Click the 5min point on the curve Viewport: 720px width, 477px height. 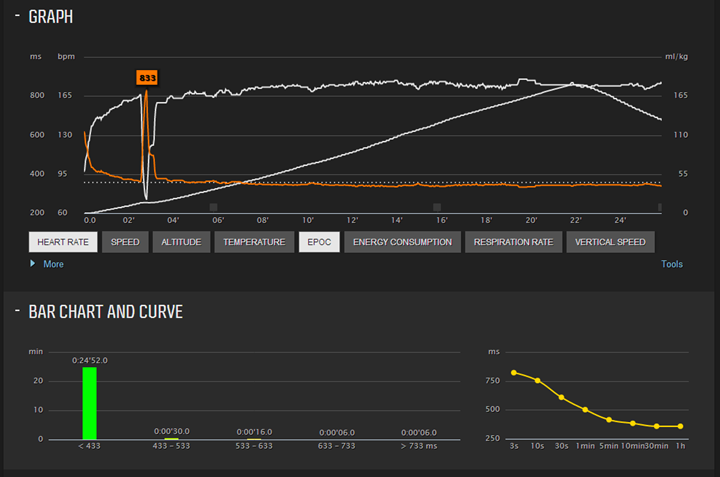click(x=609, y=420)
